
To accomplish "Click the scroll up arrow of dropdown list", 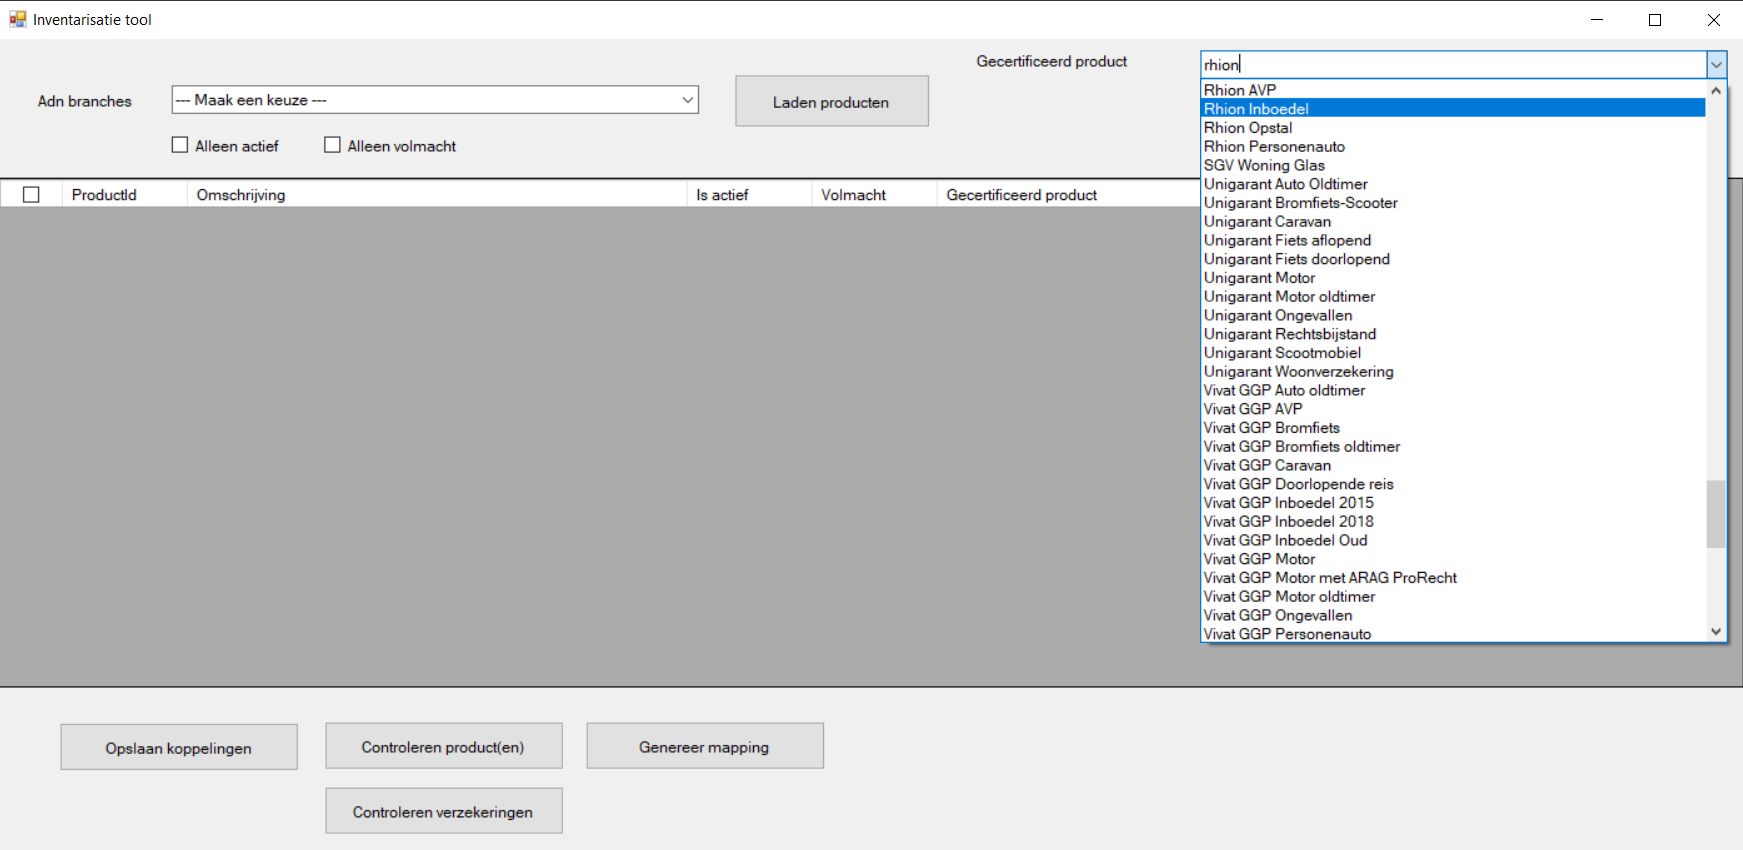I will click(1716, 90).
